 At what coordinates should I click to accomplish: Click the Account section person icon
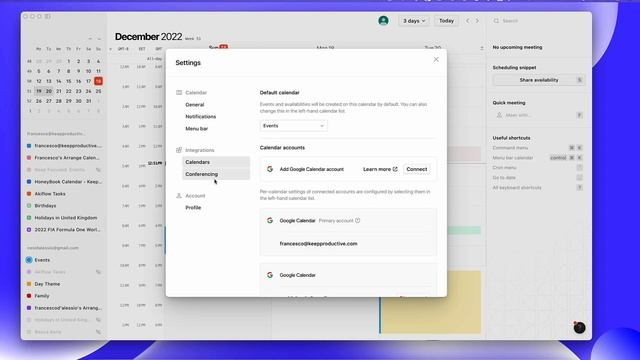click(179, 196)
